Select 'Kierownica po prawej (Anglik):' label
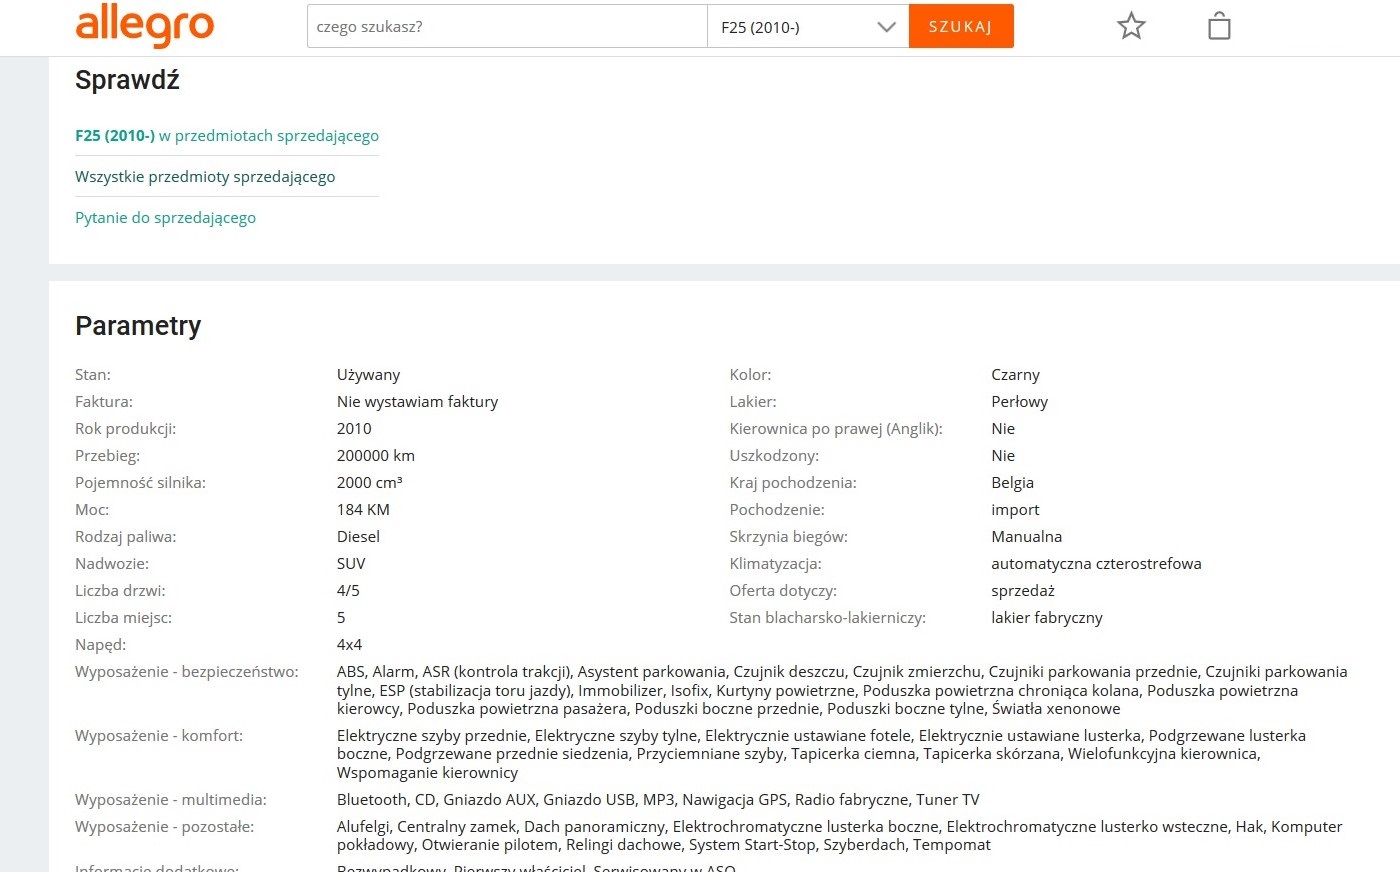The height and width of the screenshot is (872, 1400). [x=836, y=429]
